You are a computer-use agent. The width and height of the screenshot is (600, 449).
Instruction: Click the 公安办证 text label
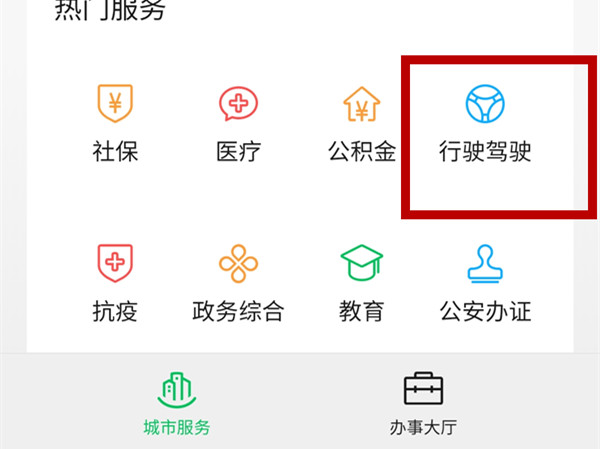click(x=485, y=311)
